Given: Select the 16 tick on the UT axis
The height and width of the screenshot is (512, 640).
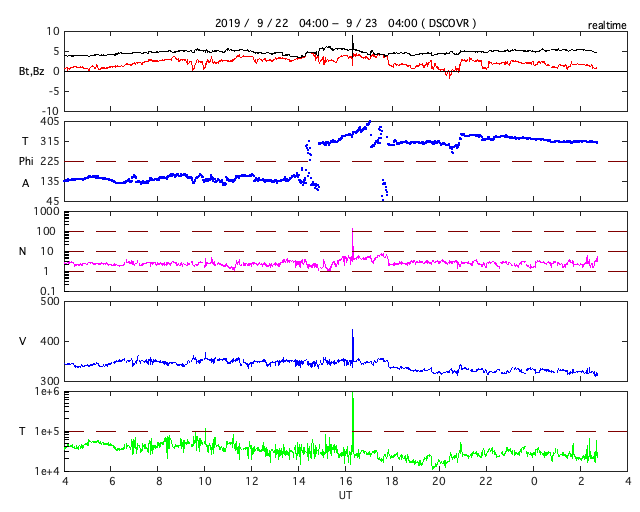Looking at the screenshot, I should 346,481.
